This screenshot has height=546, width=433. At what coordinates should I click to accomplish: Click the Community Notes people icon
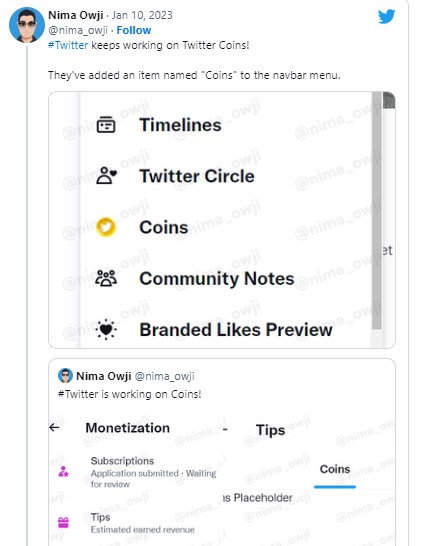pyautogui.click(x=106, y=278)
